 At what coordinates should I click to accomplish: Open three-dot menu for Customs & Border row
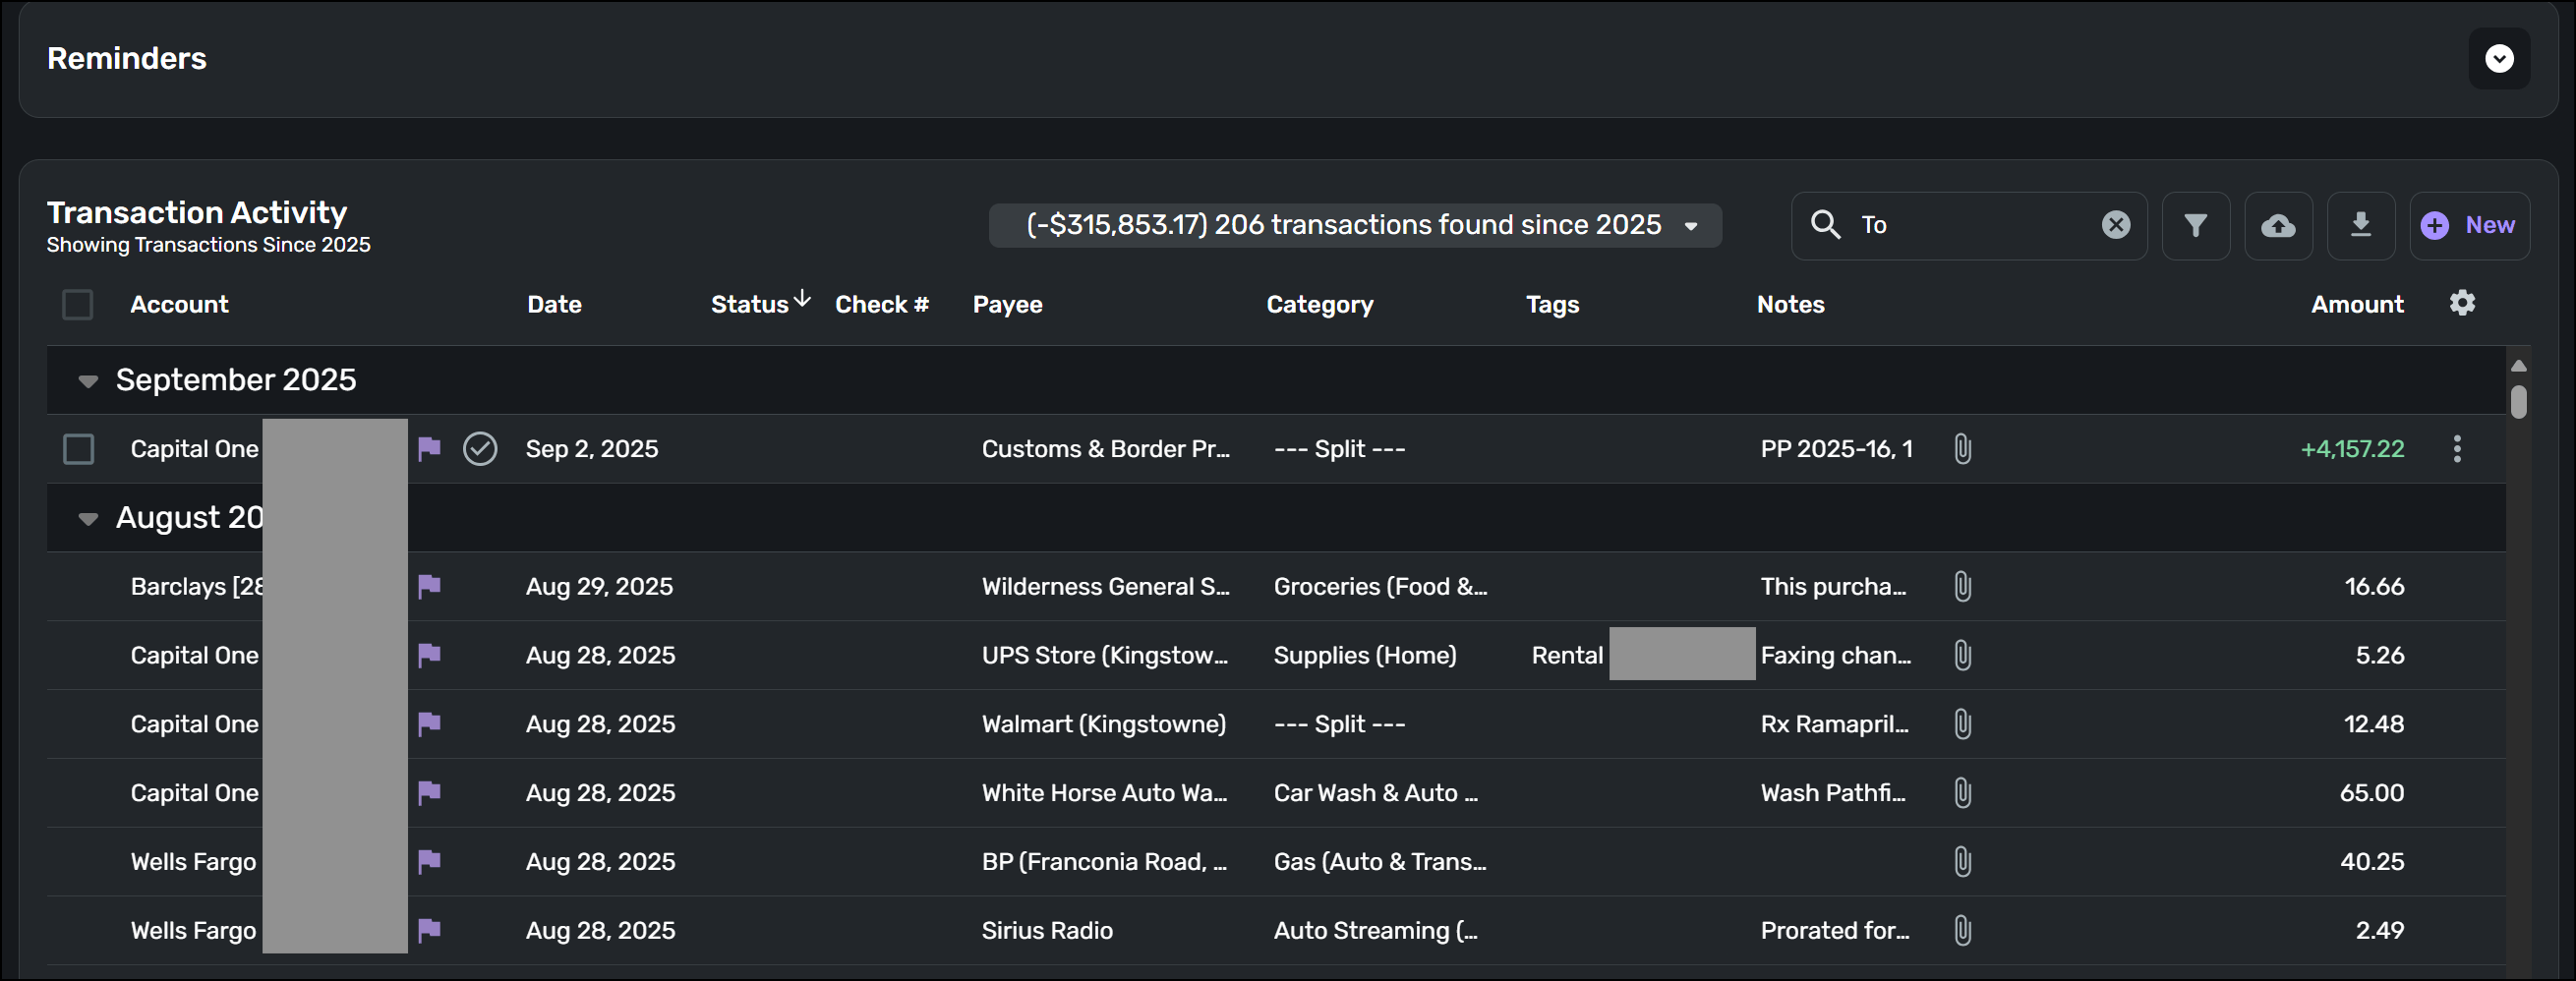(2456, 449)
